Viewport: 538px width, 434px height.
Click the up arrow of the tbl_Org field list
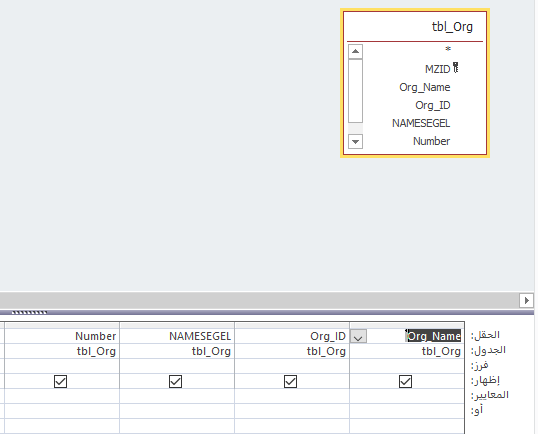(x=355, y=51)
